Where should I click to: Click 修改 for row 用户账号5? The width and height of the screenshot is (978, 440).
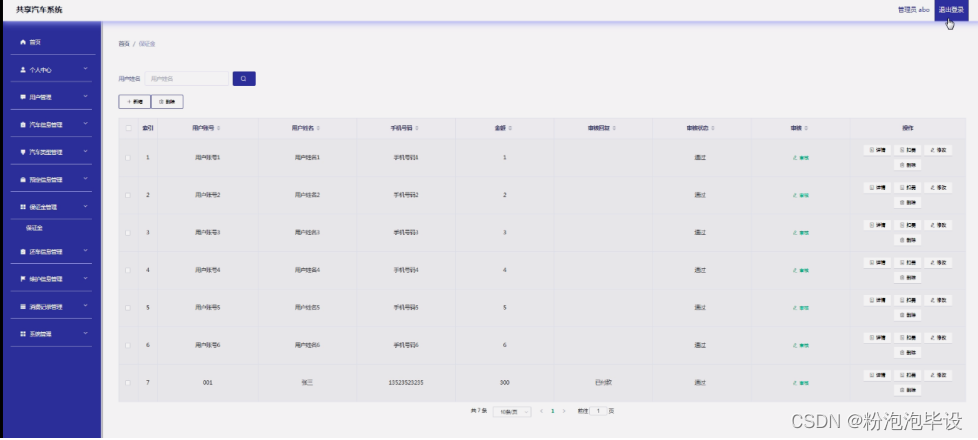point(938,300)
